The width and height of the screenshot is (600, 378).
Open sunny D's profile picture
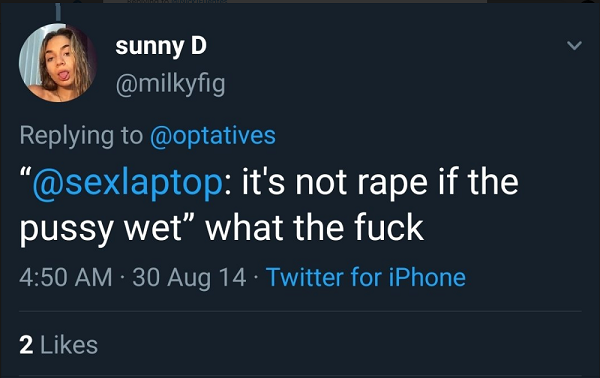point(58,63)
